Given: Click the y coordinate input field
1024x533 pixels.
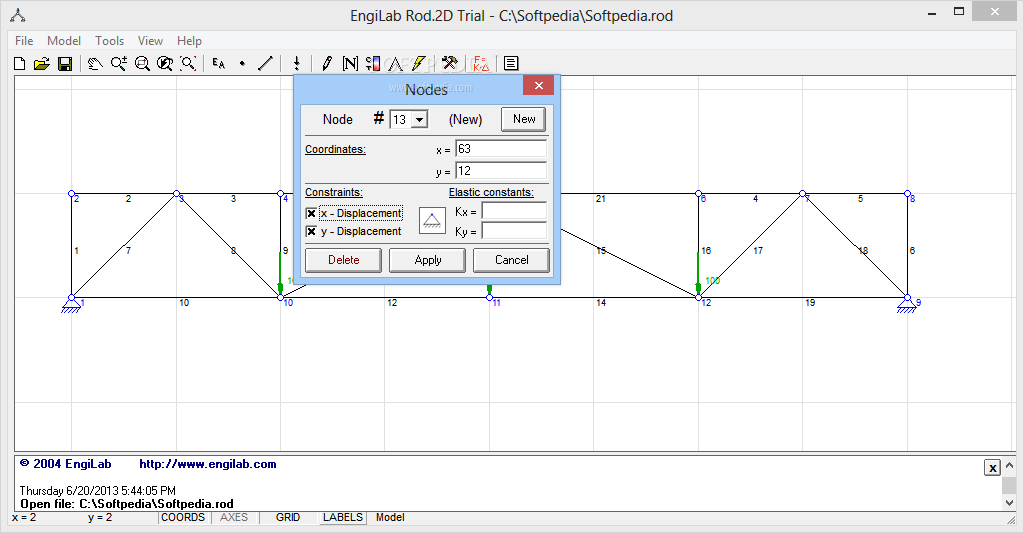Looking at the screenshot, I should [x=501, y=171].
